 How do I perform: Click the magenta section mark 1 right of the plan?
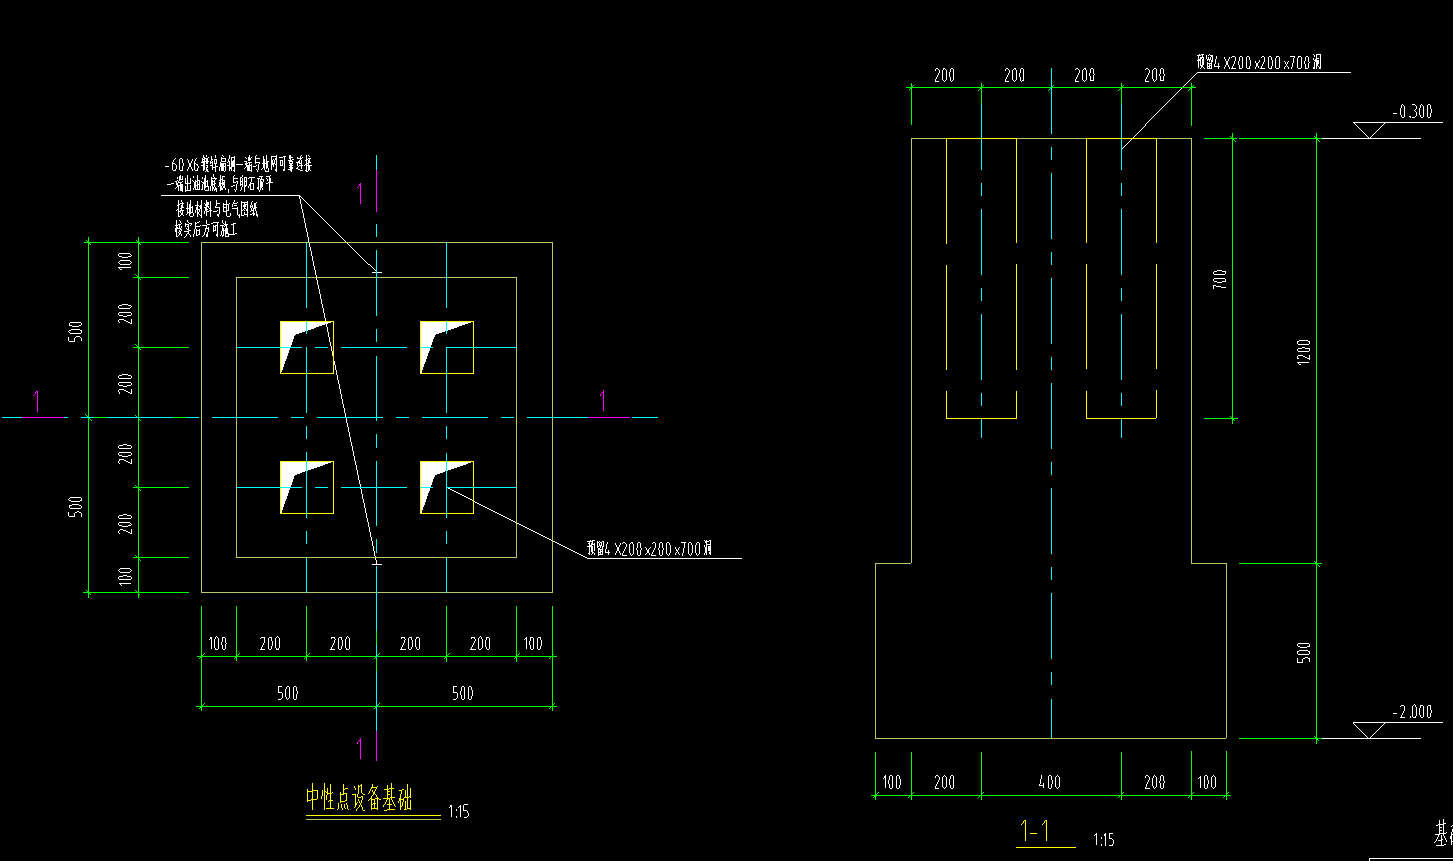[602, 401]
